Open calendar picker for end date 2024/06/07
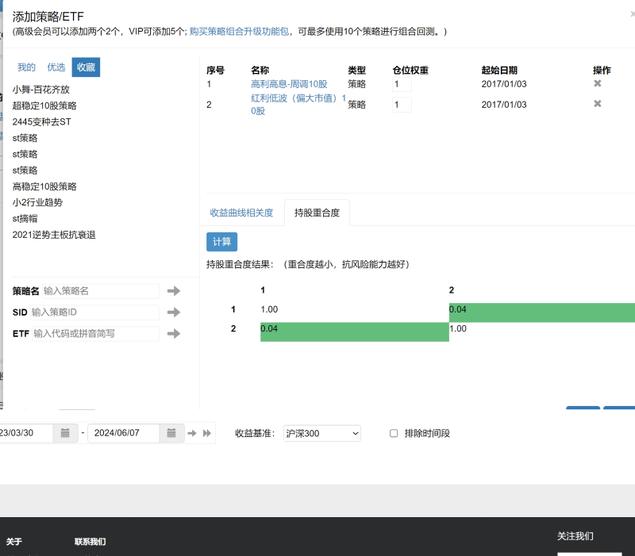This screenshot has width=635, height=556. [x=170, y=433]
